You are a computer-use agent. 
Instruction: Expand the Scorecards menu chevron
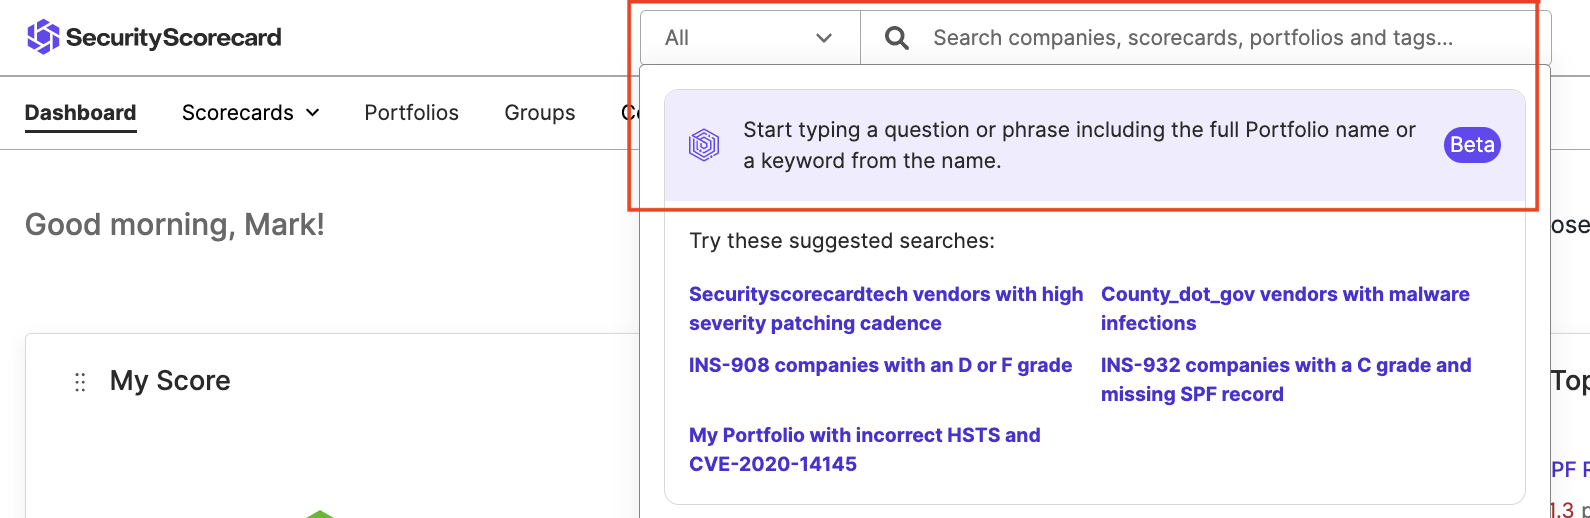312,113
